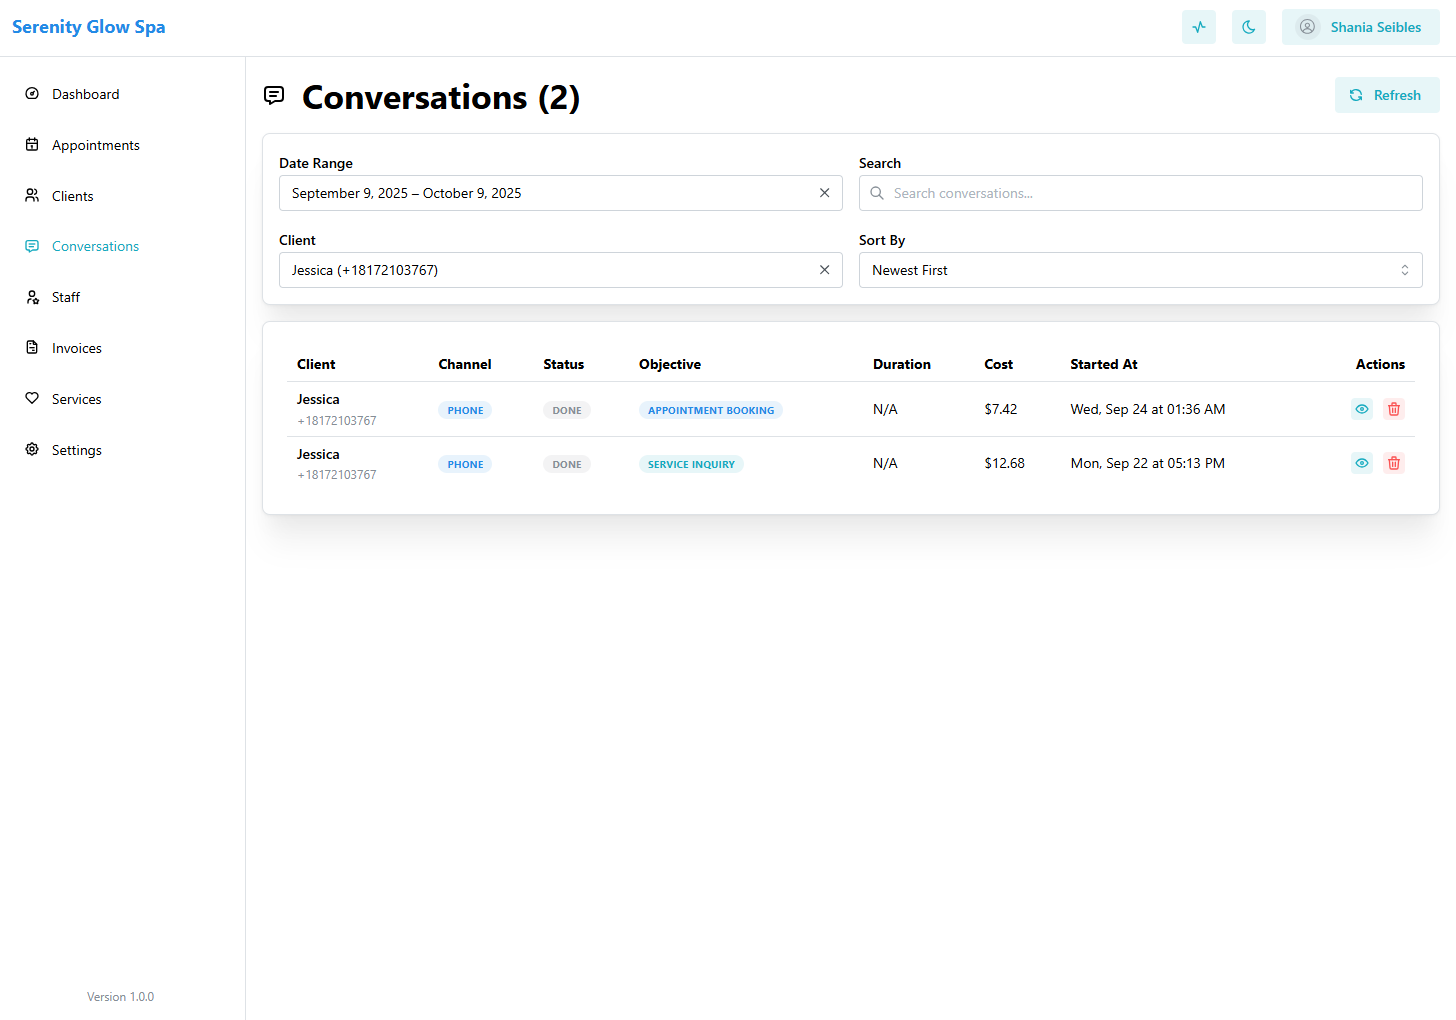Clear the Jessica client filter
The width and height of the screenshot is (1456, 1020).
pos(824,270)
